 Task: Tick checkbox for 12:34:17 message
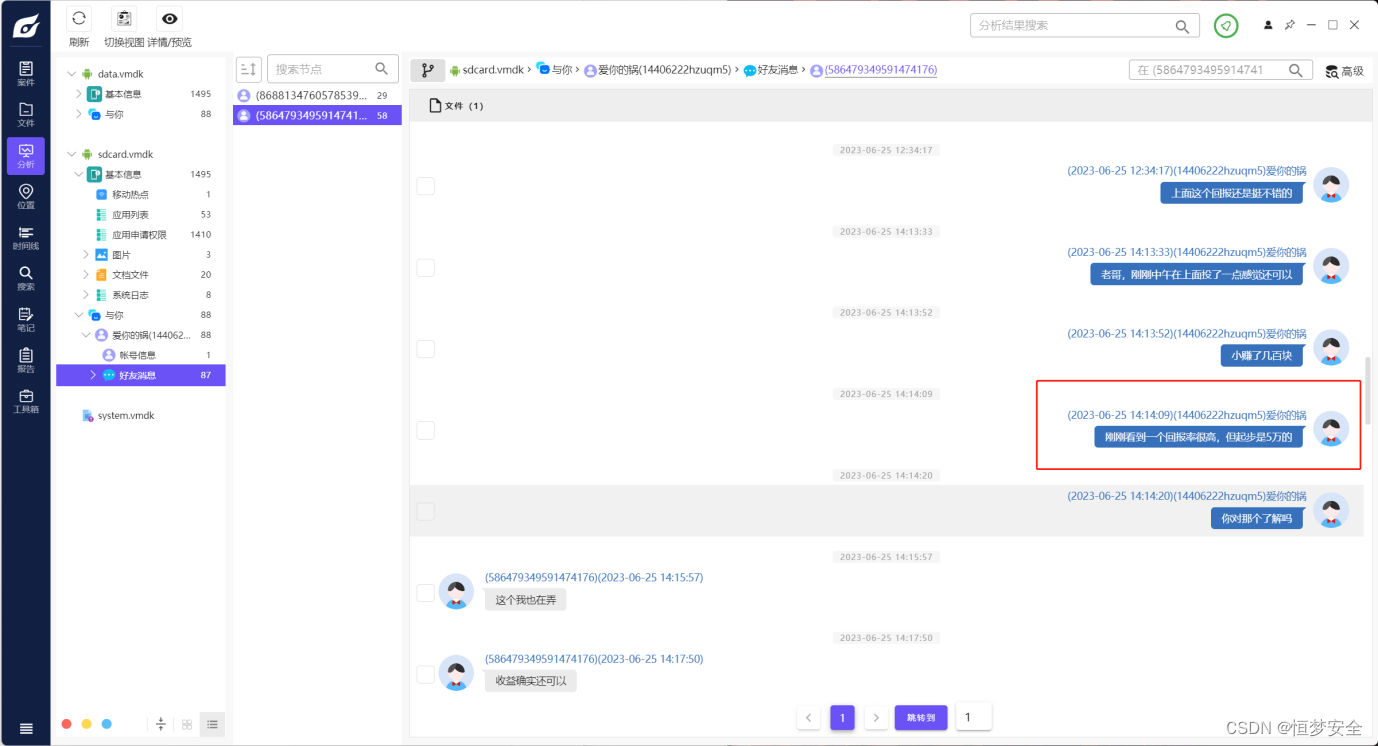tap(426, 186)
